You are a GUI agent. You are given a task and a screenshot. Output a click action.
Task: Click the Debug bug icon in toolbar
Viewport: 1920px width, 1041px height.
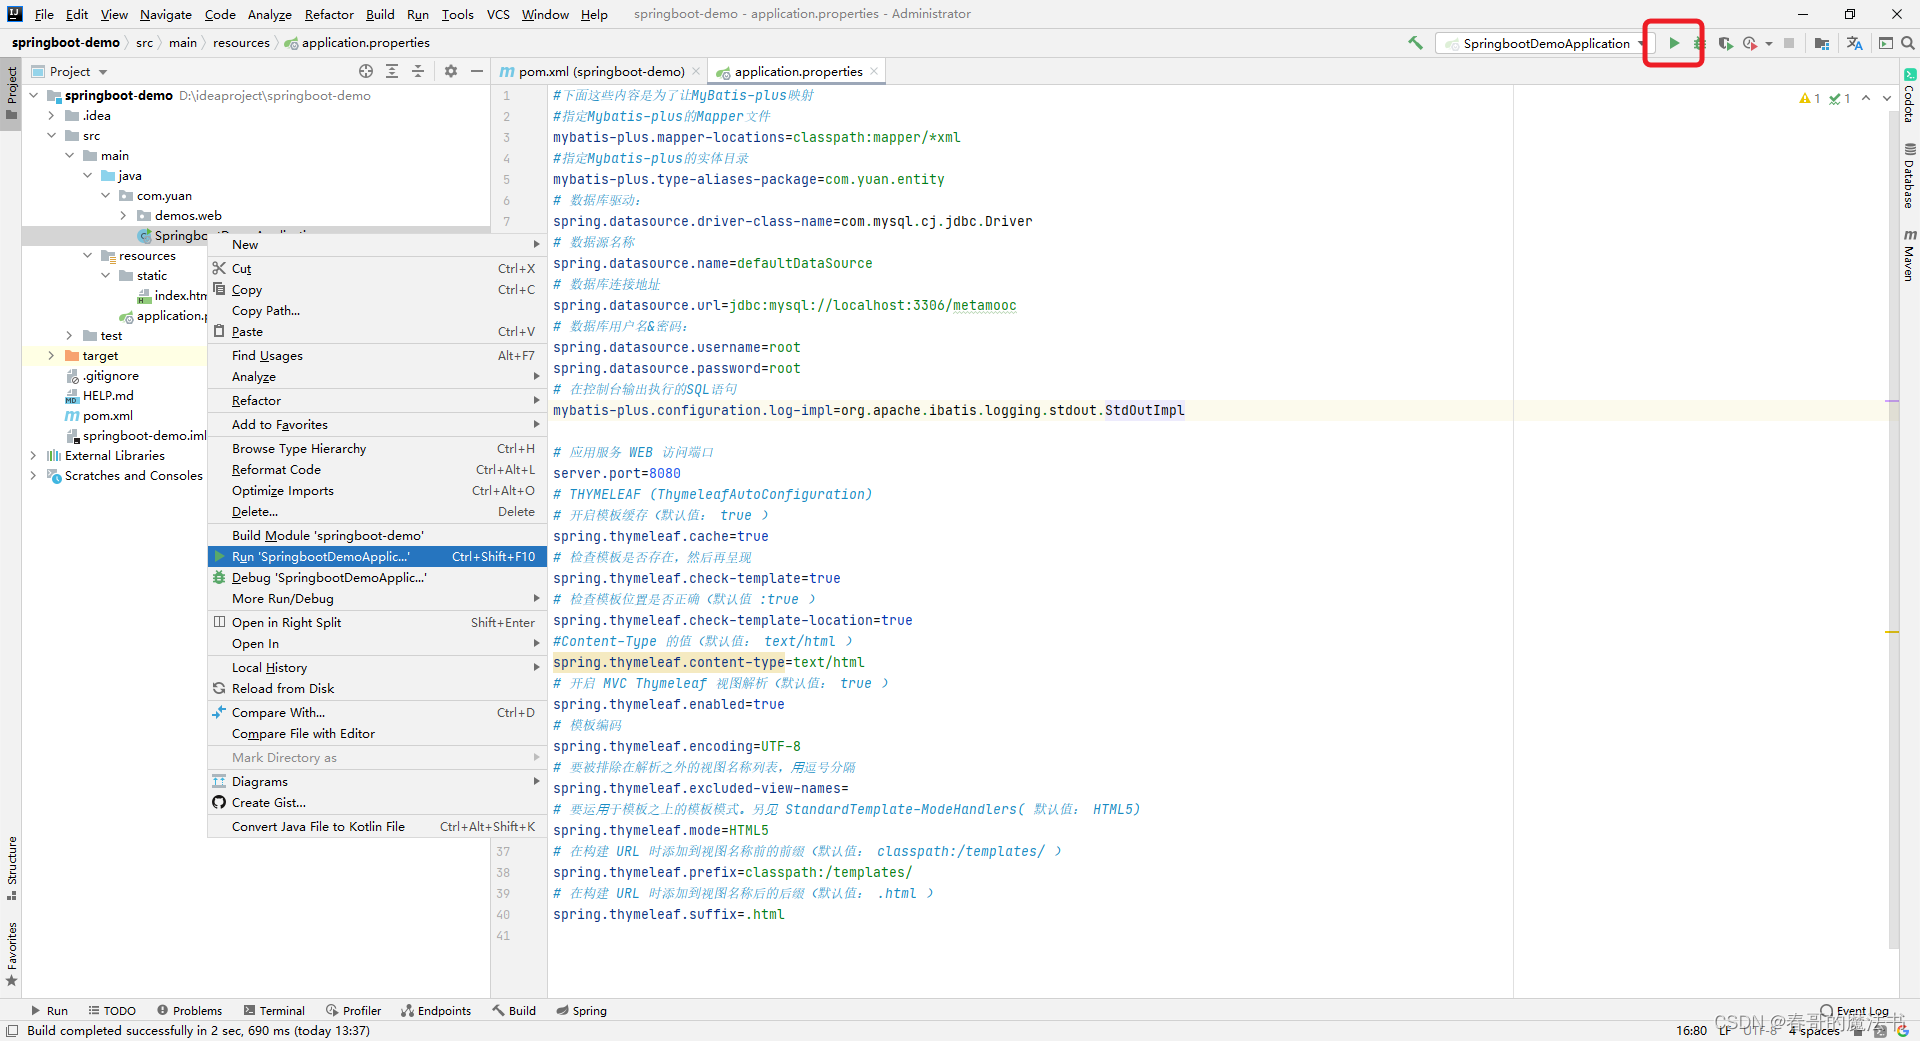[x=1698, y=43]
